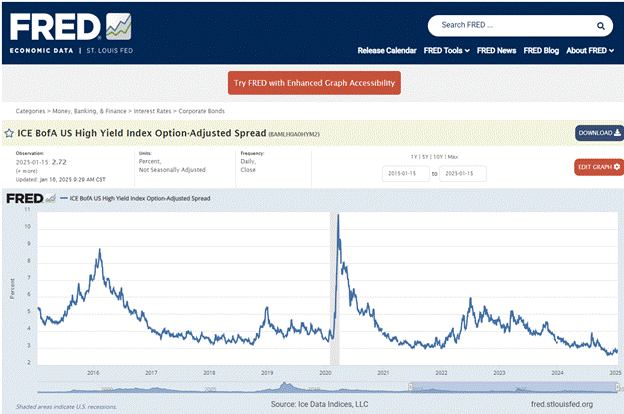
Task: Open the FRED News page
Action: [x=496, y=51]
